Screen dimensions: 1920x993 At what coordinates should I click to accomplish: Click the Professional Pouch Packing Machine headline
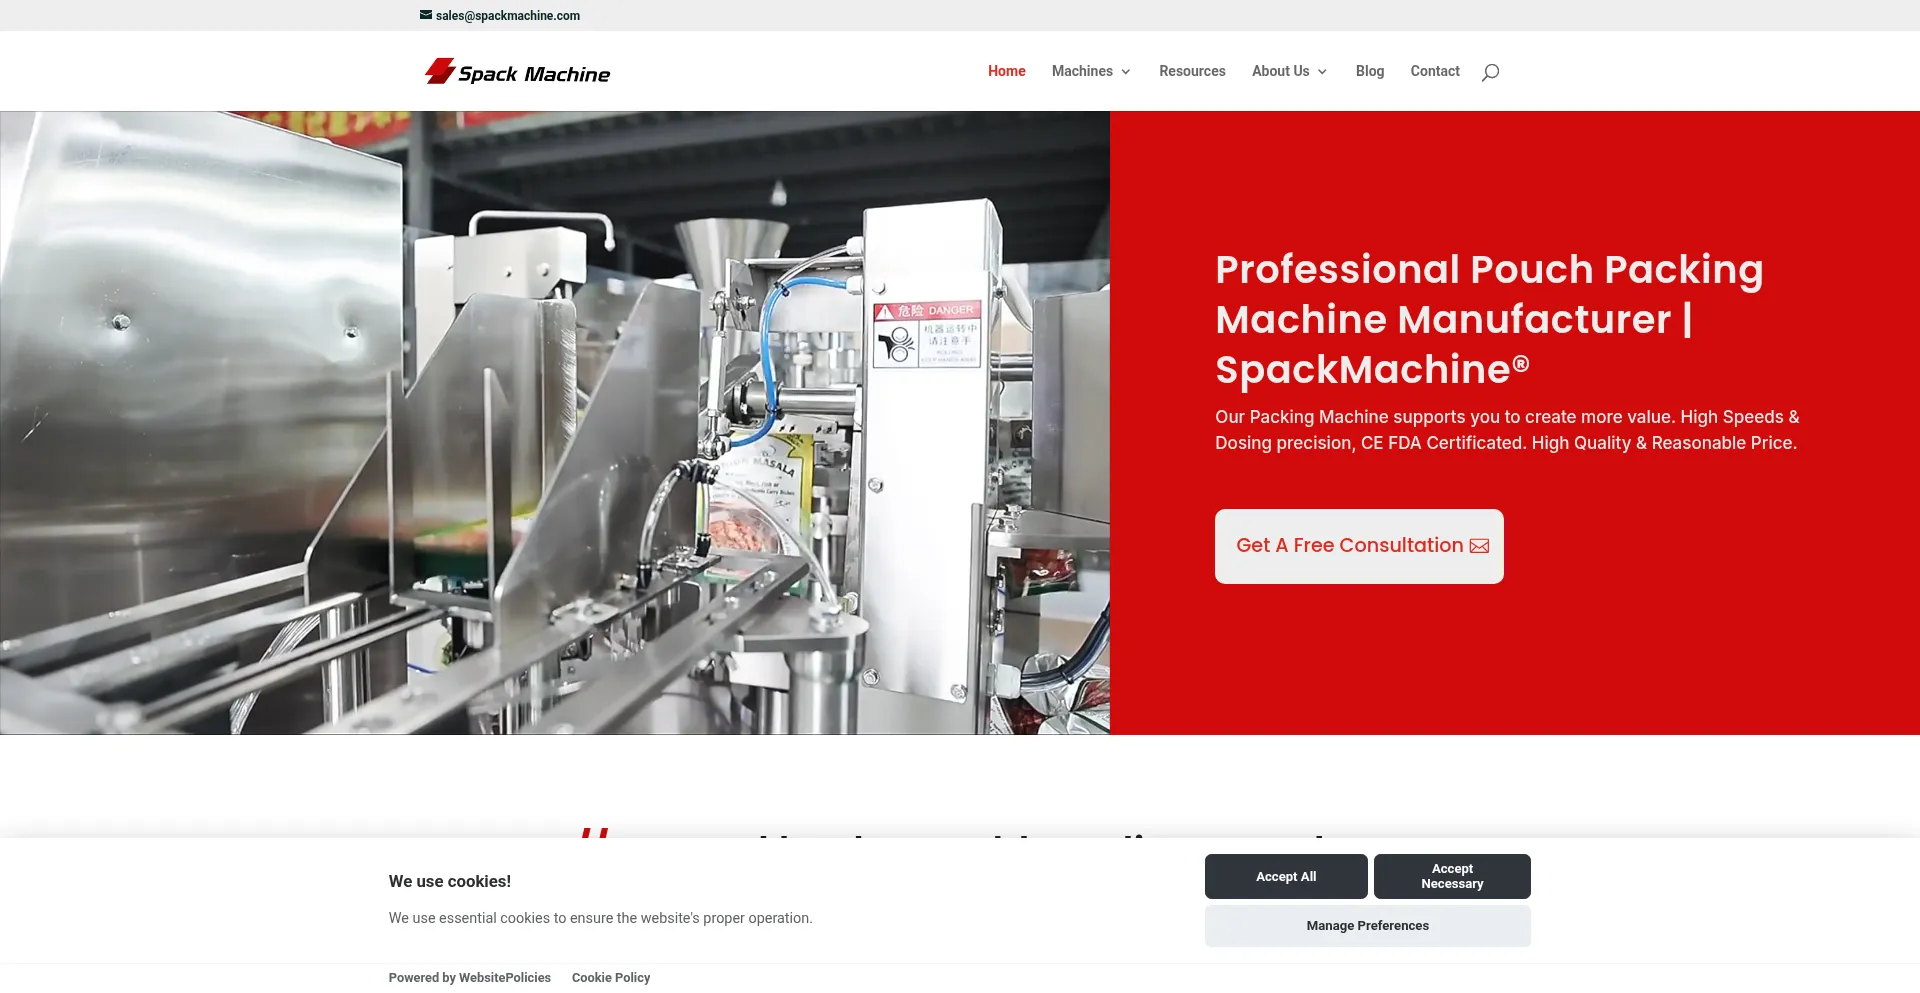(x=1489, y=319)
